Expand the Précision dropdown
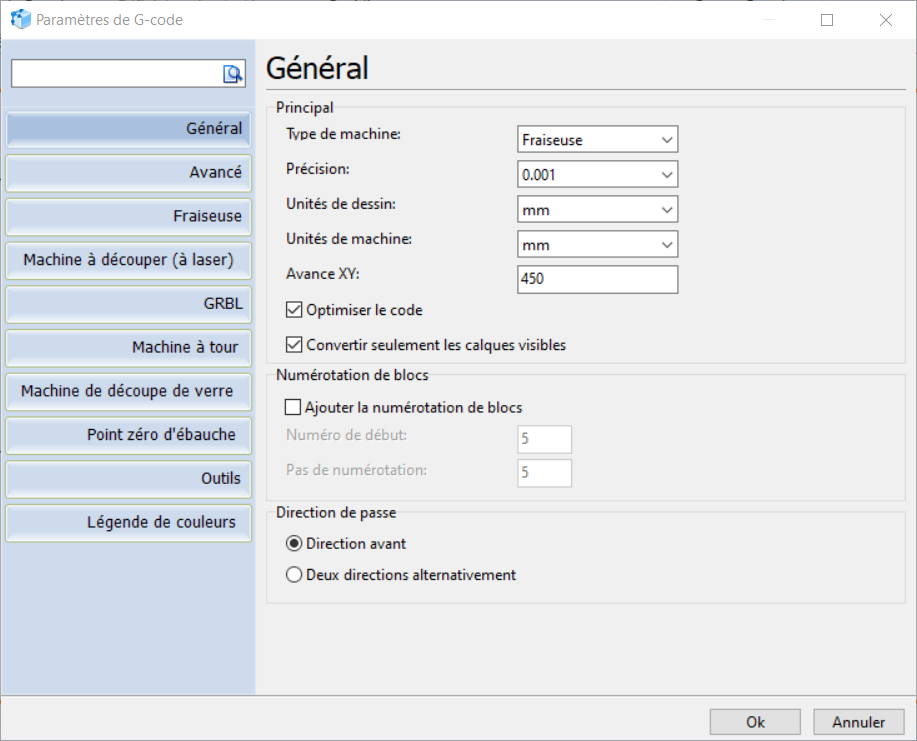Screen dimensions: 917x741 tap(598, 175)
